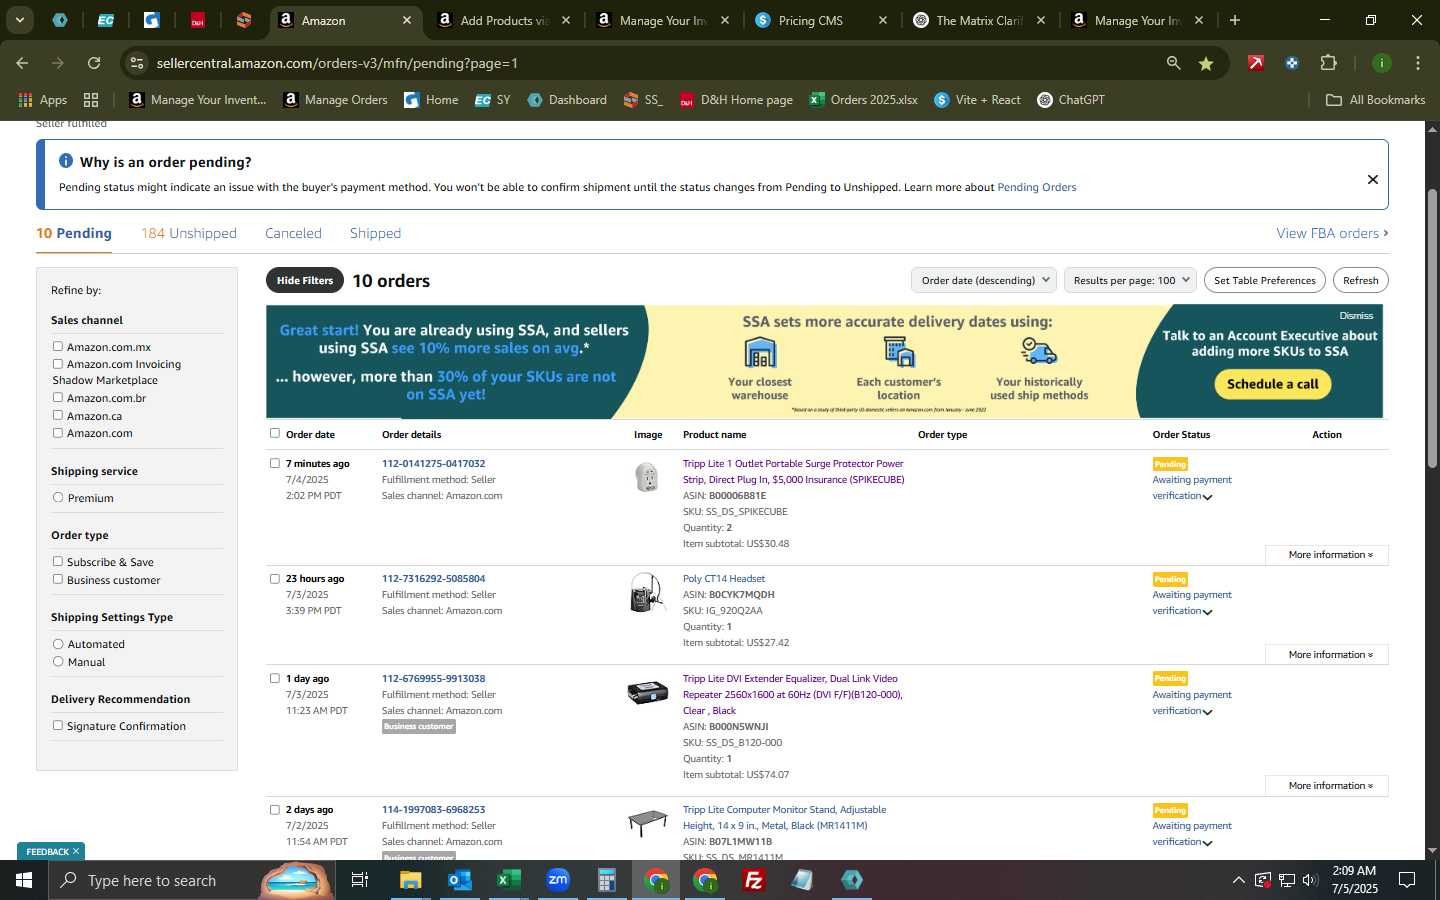The height and width of the screenshot is (900, 1440).
Task: Open the Chrome three-dot menu
Action: pyautogui.click(x=1418, y=63)
